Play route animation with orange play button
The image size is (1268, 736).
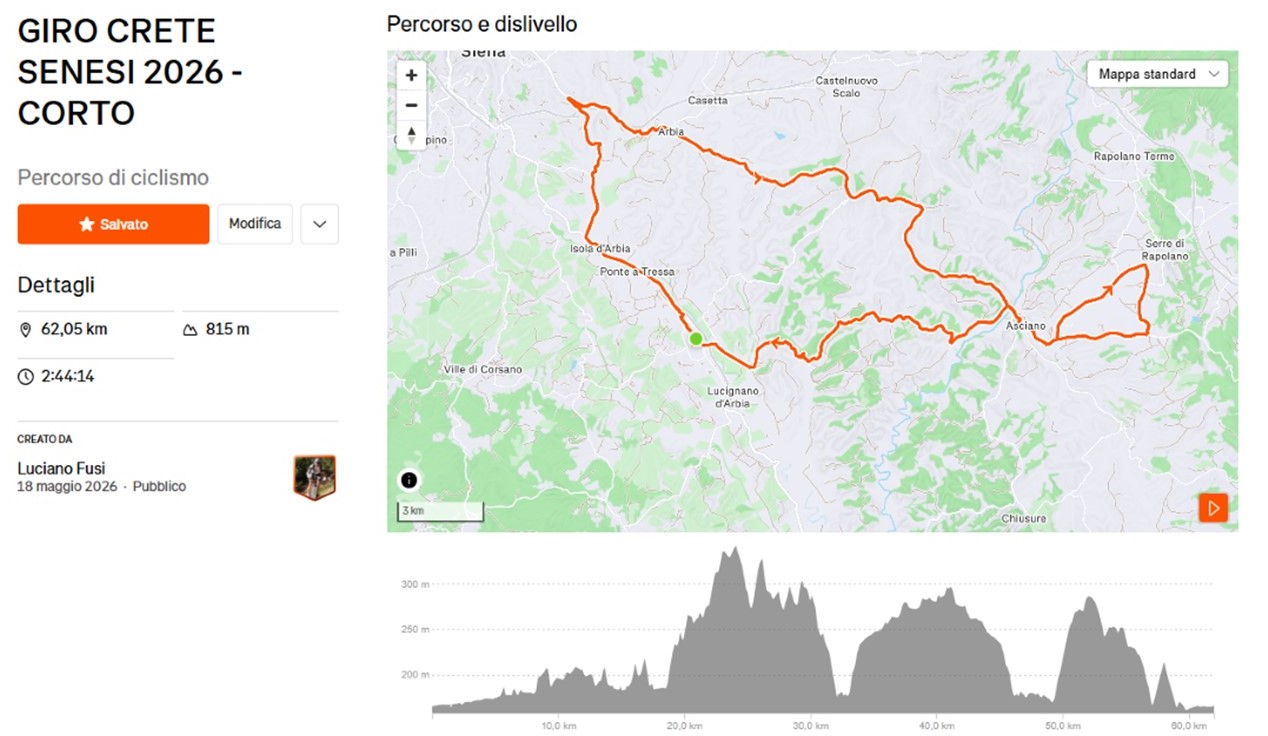pos(1213,507)
